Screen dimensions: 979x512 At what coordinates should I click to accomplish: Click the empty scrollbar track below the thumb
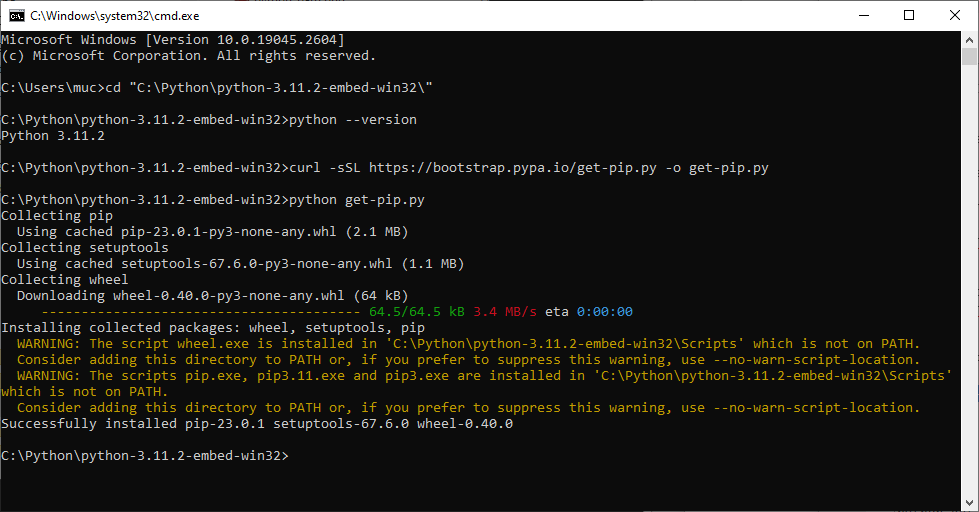pos(970,300)
